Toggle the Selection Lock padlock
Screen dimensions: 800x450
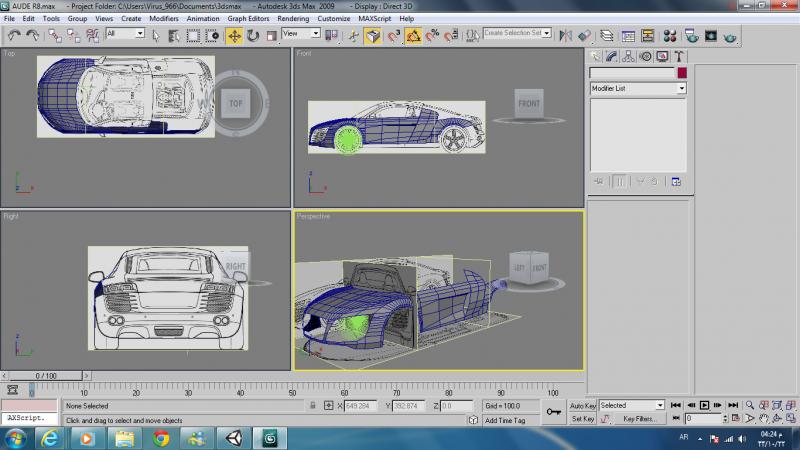click(313, 406)
